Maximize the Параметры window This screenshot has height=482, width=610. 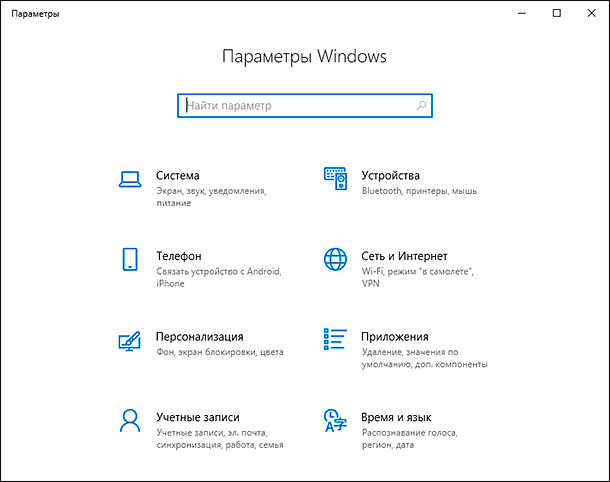[x=557, y=14]
